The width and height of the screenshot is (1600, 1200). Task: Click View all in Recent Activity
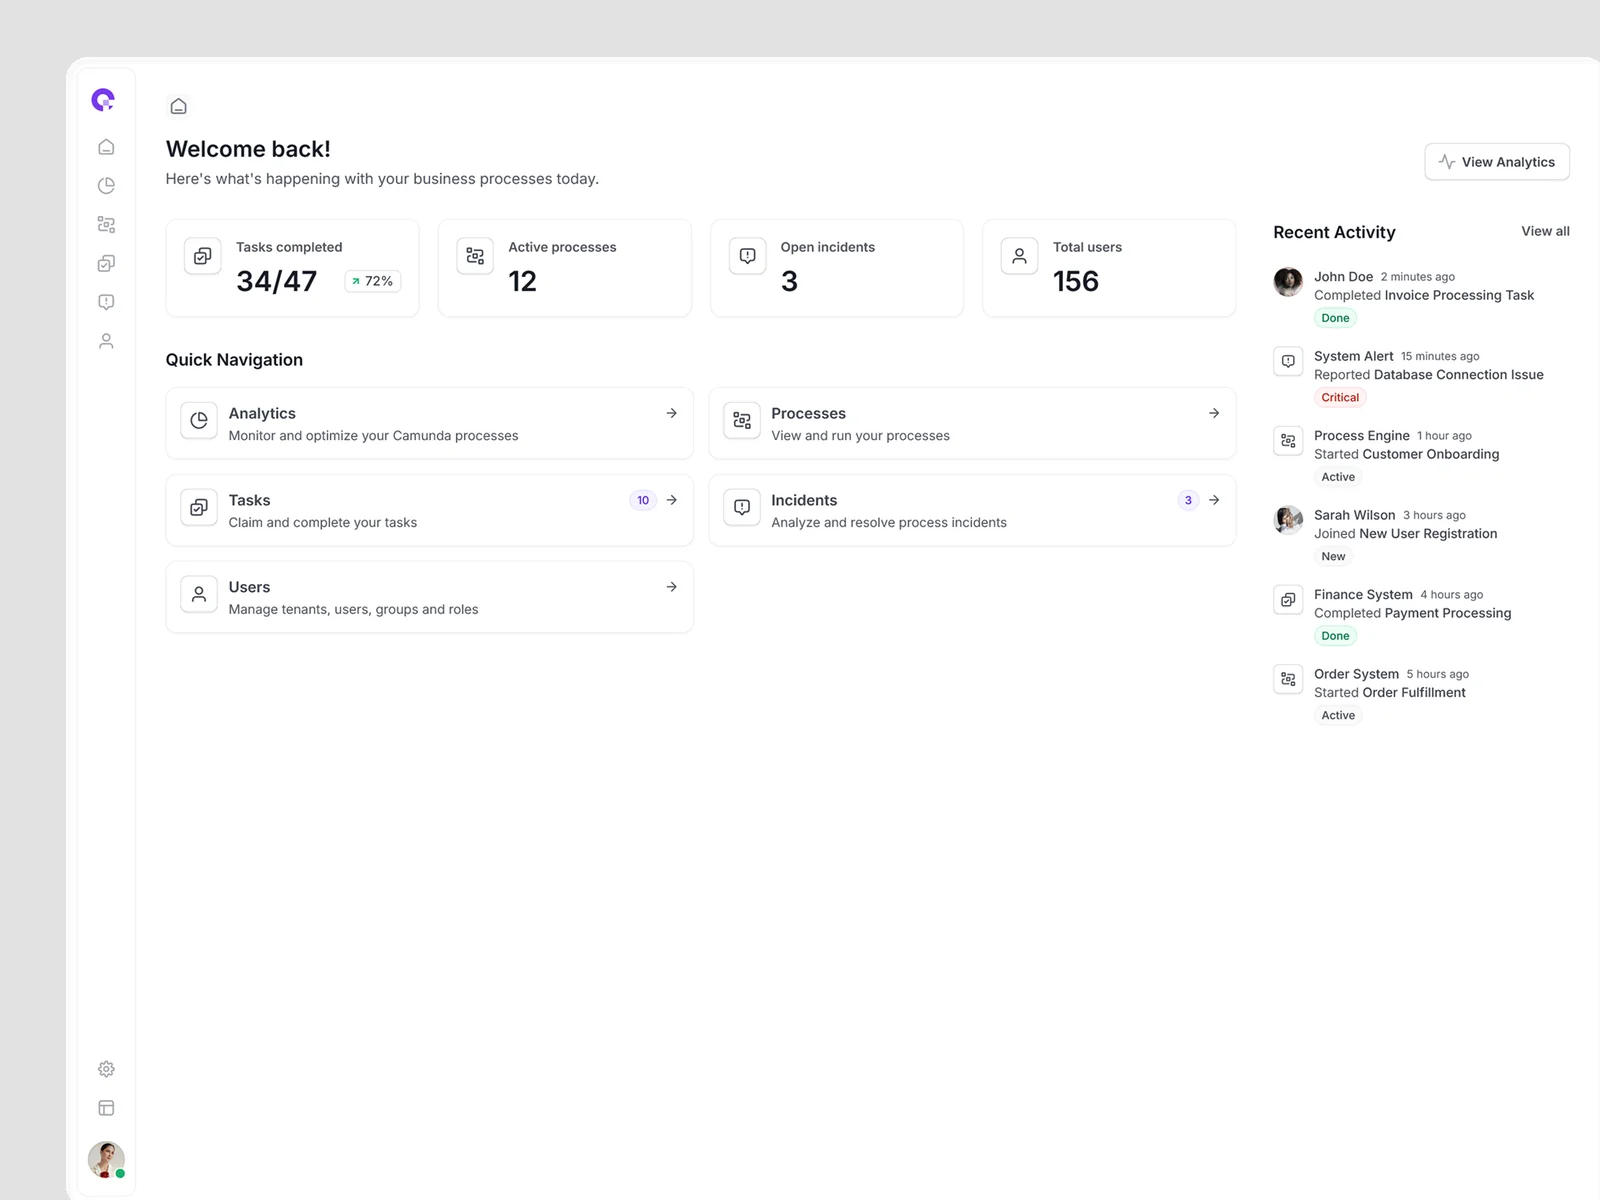[x=1545, y=231]
